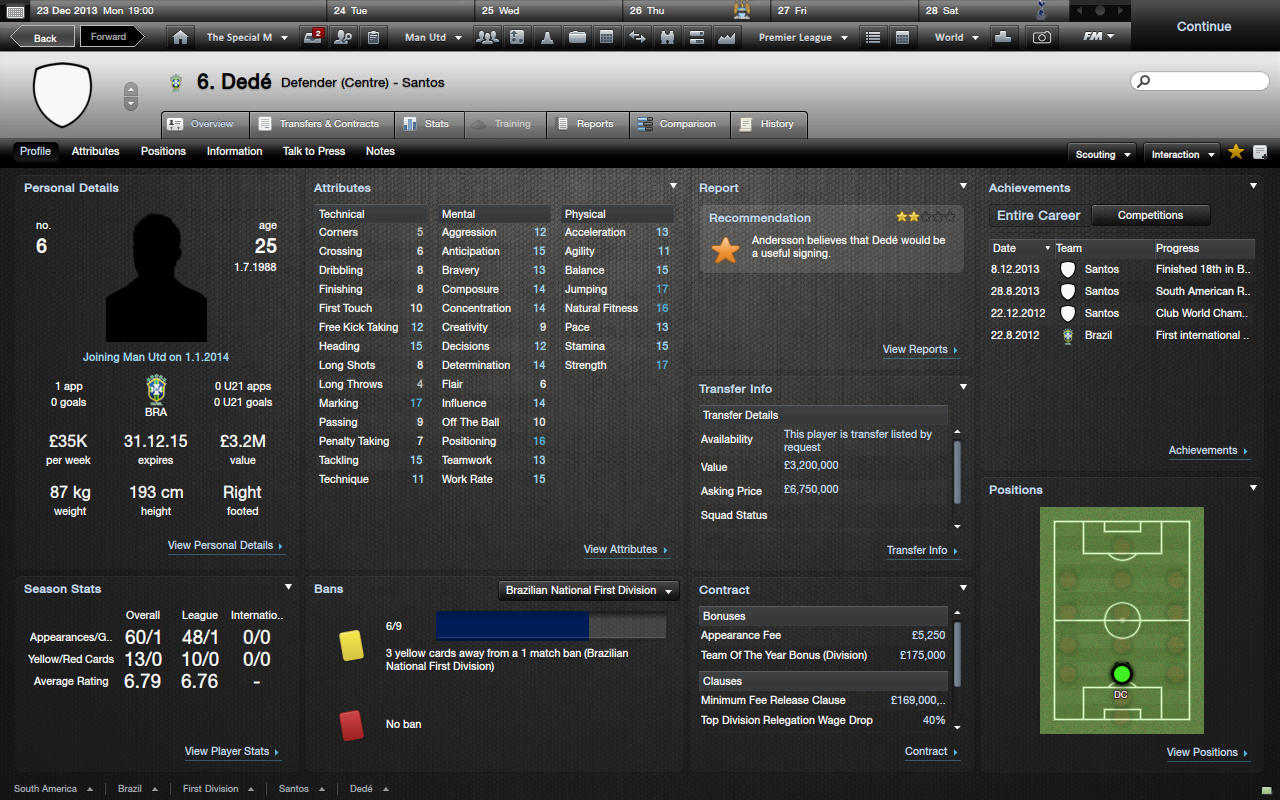Select the Entire Career achievements view
Screen dimensions: 1280x800
1038,215
